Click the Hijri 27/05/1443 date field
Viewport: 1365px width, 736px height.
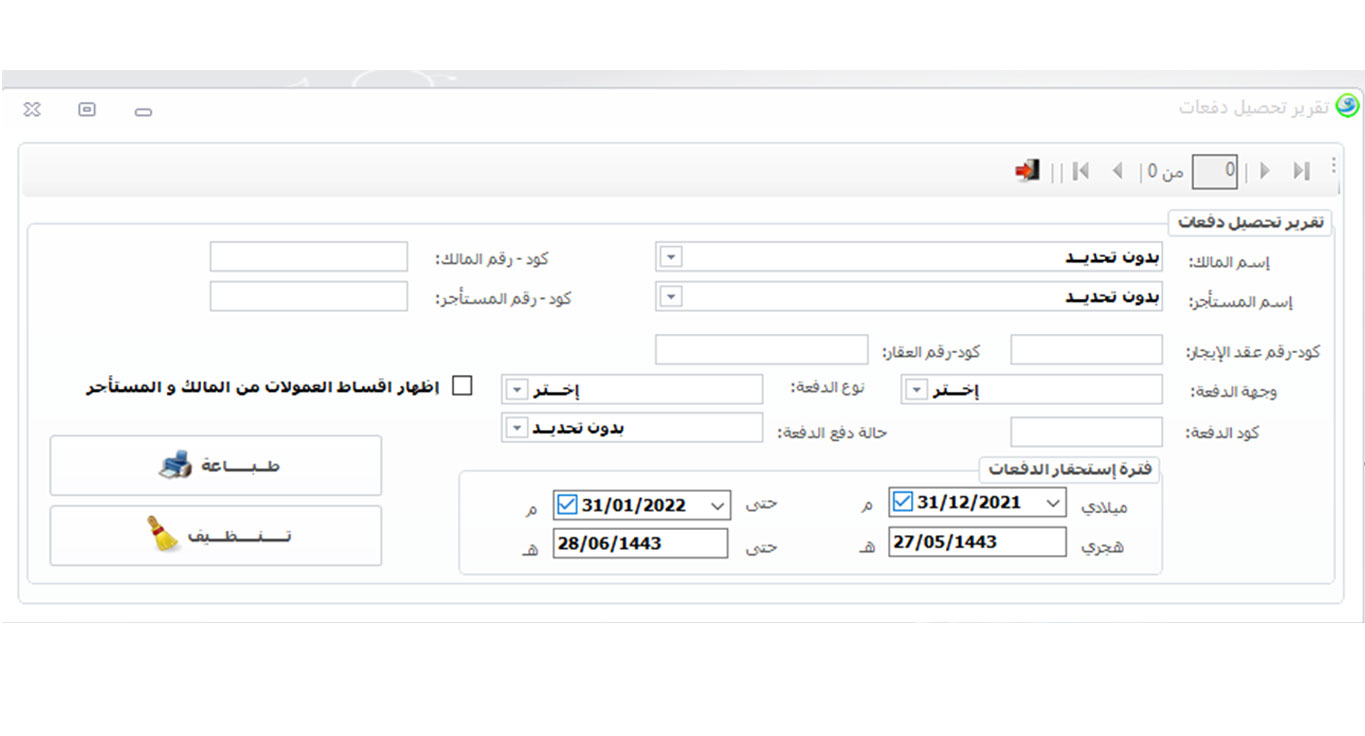click(x=977, y=542)
